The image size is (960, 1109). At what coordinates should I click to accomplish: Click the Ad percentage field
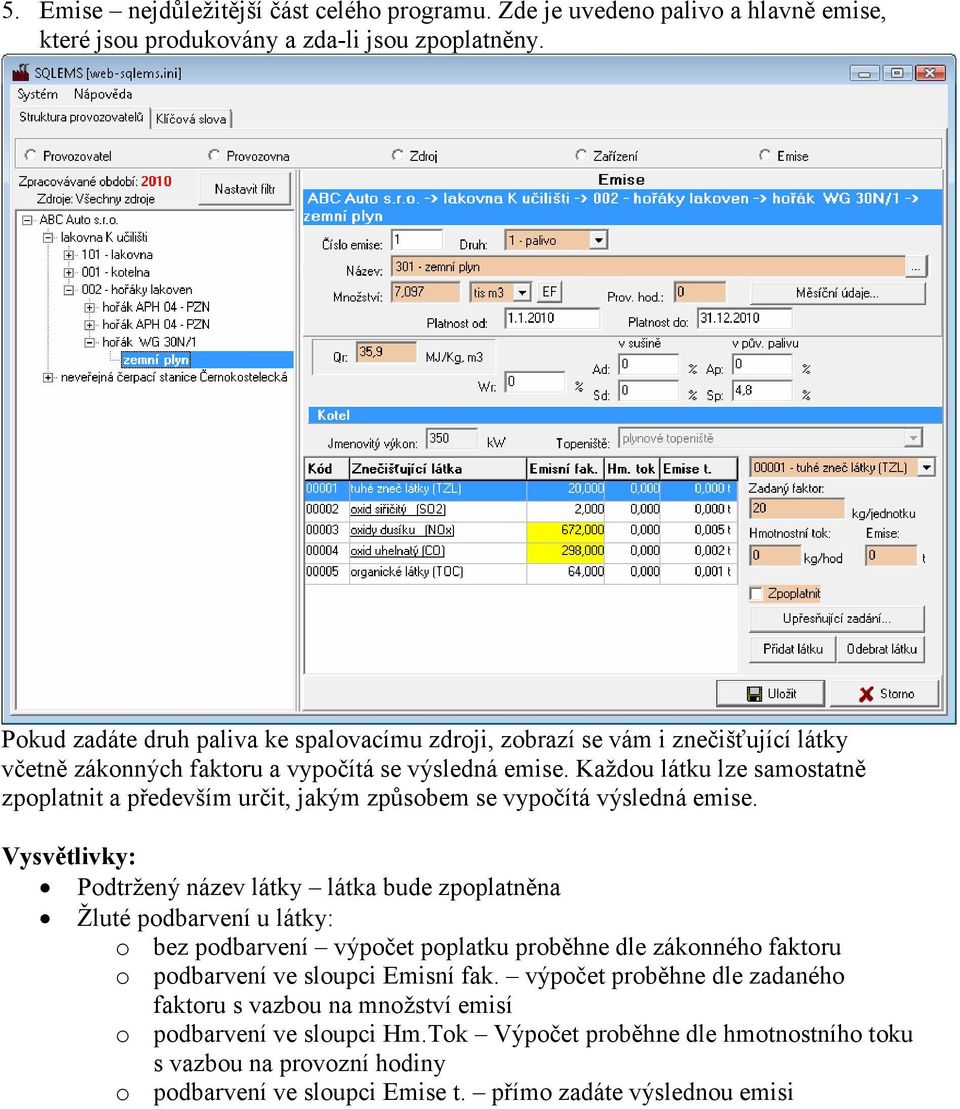point(649,364)
